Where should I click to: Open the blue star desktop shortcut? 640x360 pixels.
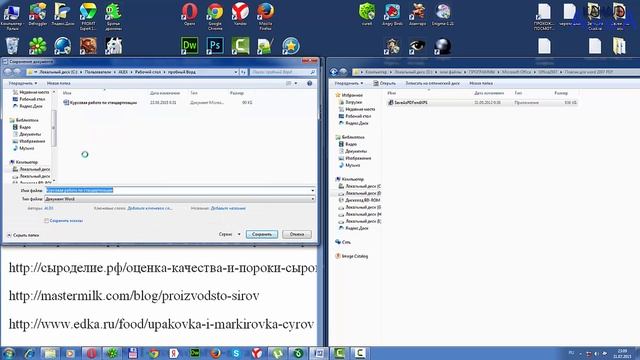[291, 45]
